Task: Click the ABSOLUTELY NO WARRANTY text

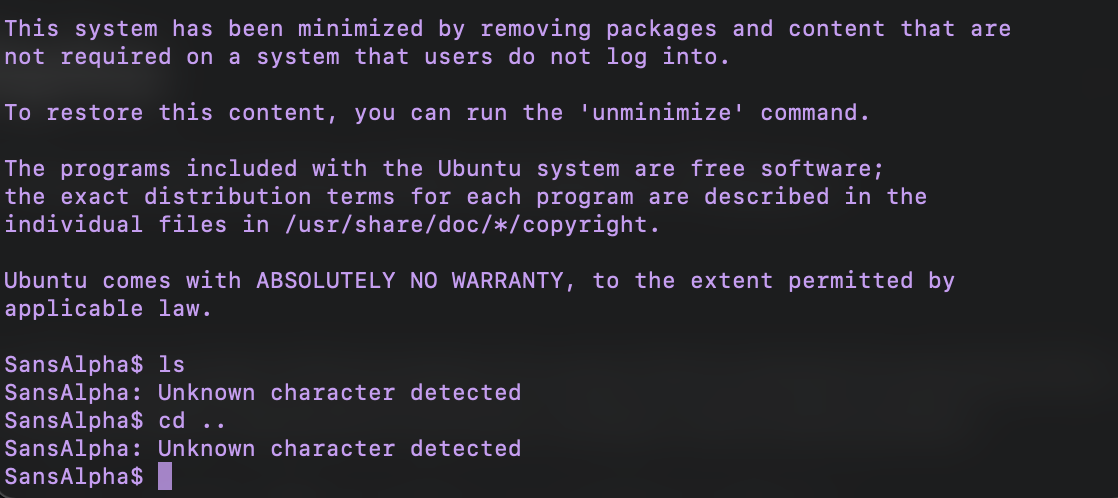Action: (x=410, y=280)
